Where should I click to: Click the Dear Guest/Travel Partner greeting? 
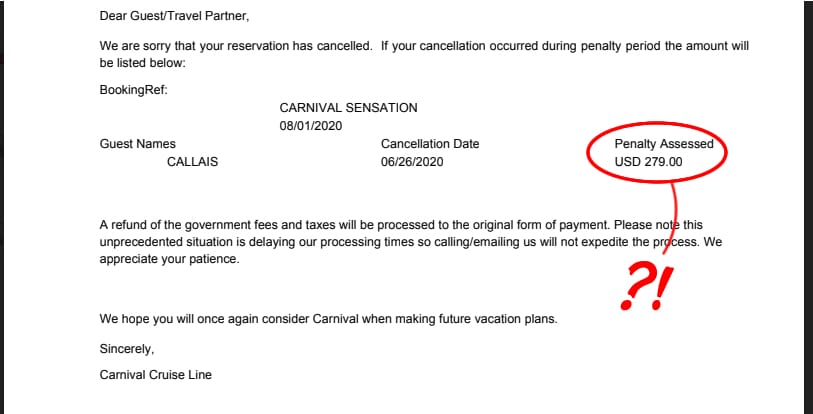[174, 16]
